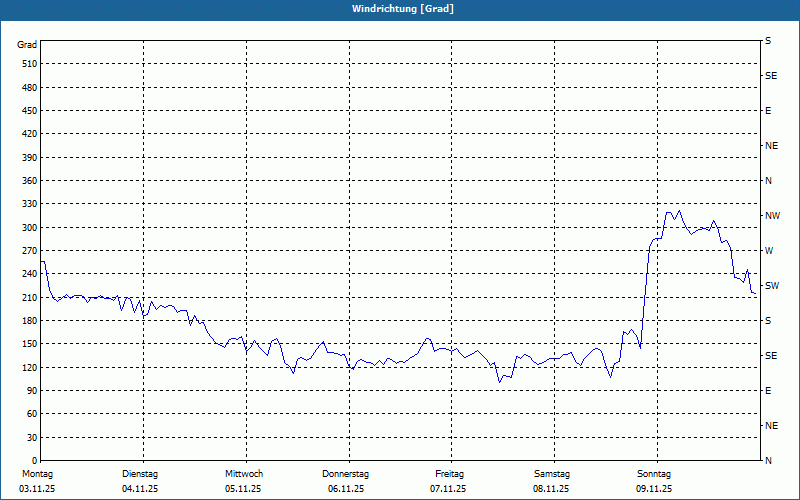Click the 'Sonntag' day label
The image size is (800, 500).
pyautogui.click(x=654, y=474)
